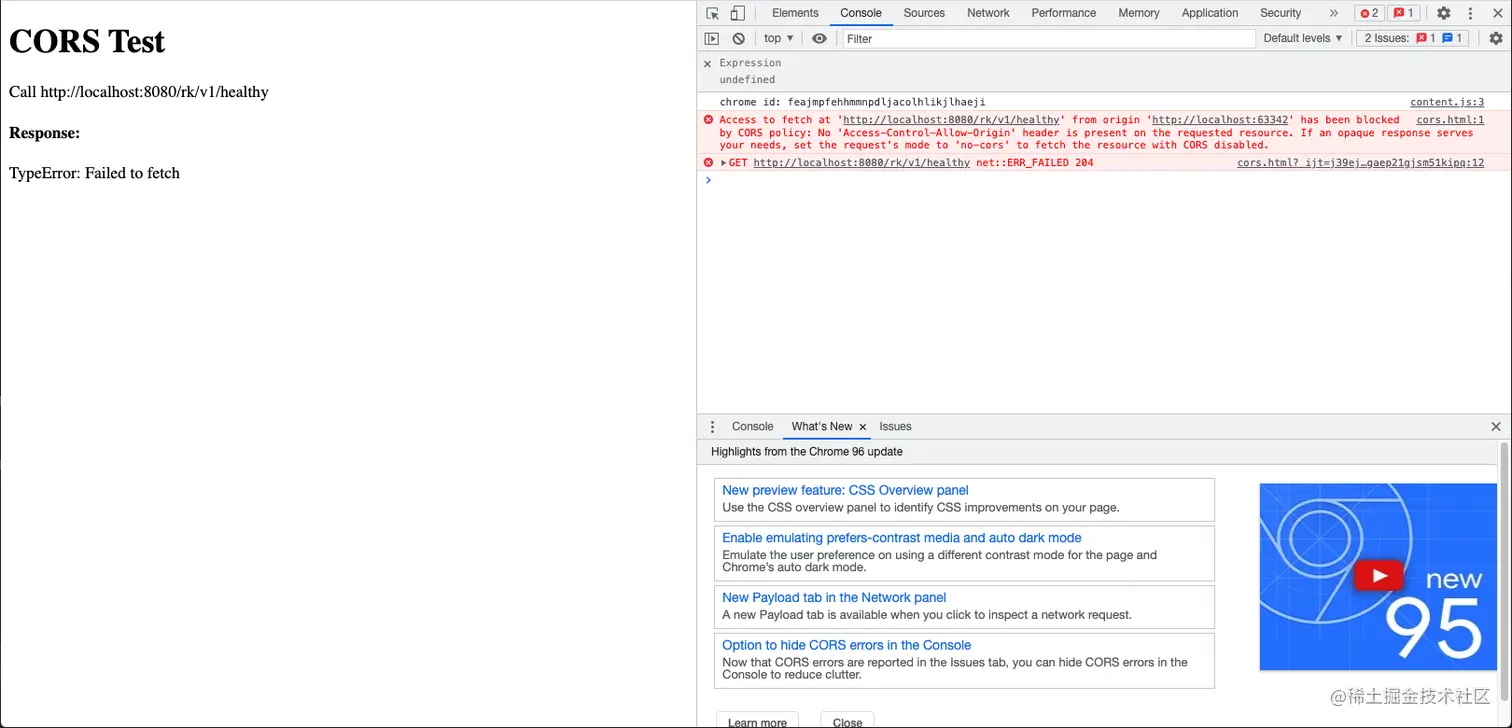
Task: Click the origin localhost:63342 link in the error
Action: point(1220,119)
